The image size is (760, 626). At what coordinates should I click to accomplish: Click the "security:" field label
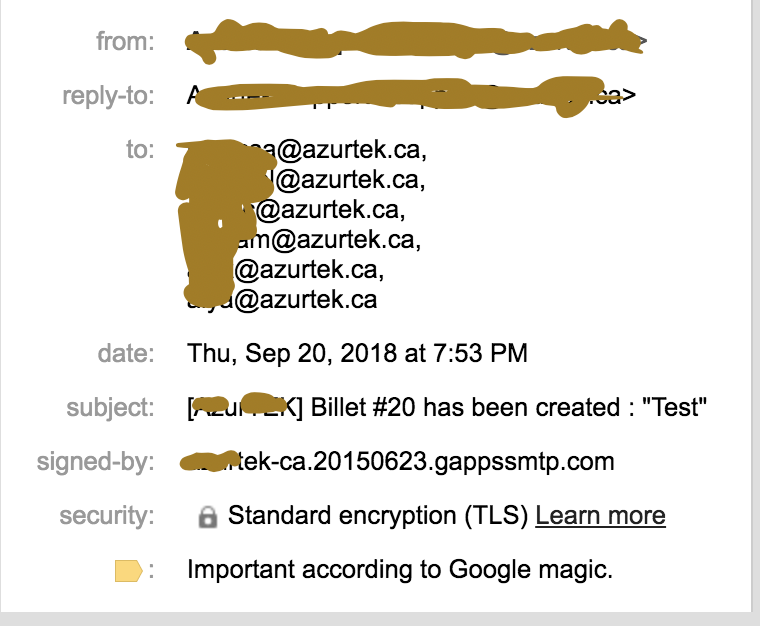107,516
